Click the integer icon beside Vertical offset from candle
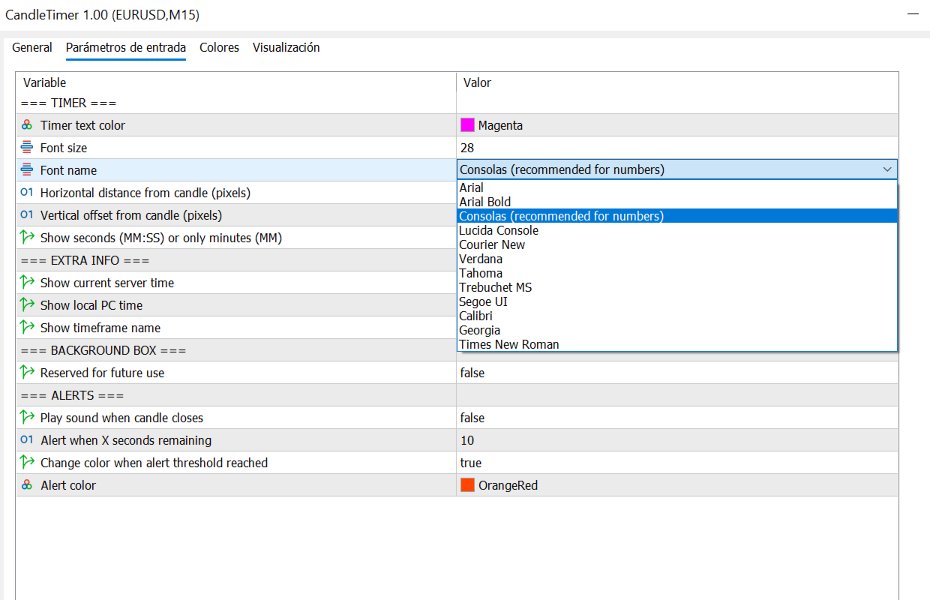This screenshot has height=600, width=930. click(x=27, y=215)
